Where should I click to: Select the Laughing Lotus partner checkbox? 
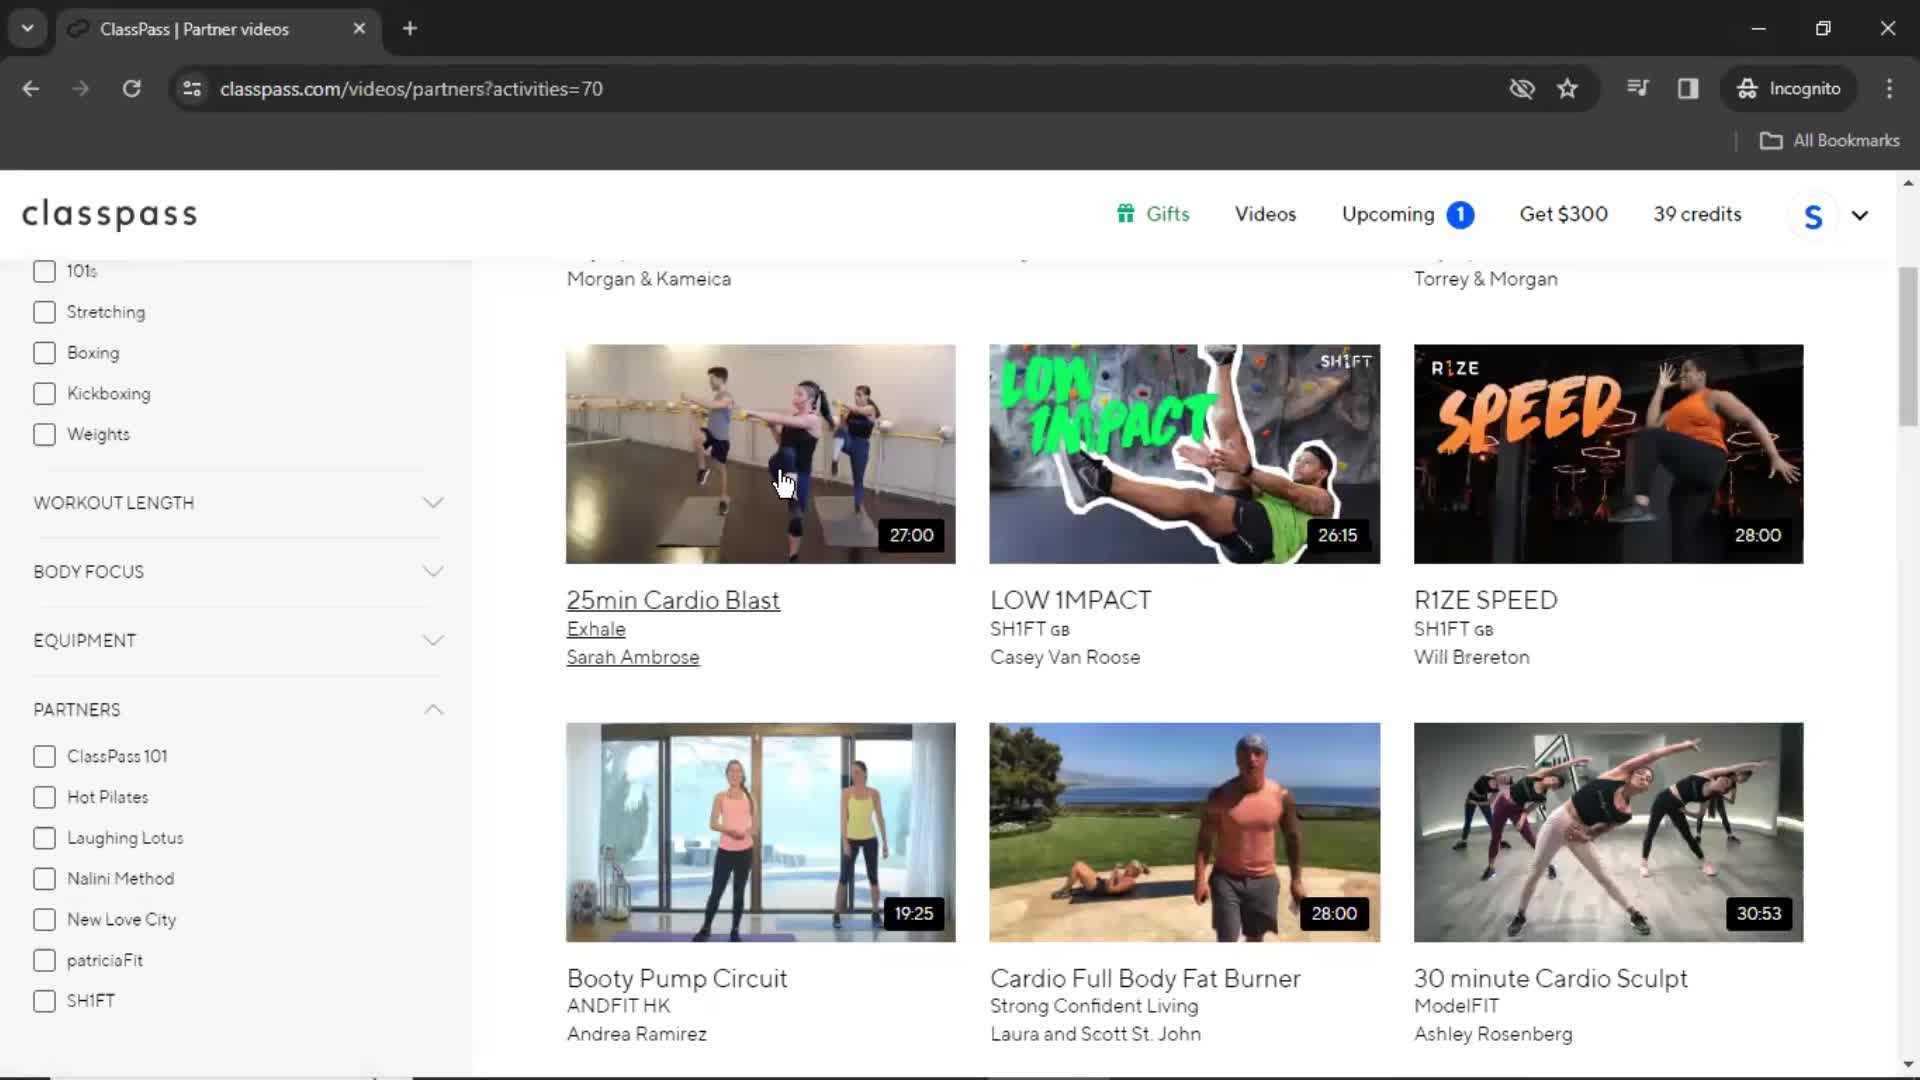click(x=44, y=838)
